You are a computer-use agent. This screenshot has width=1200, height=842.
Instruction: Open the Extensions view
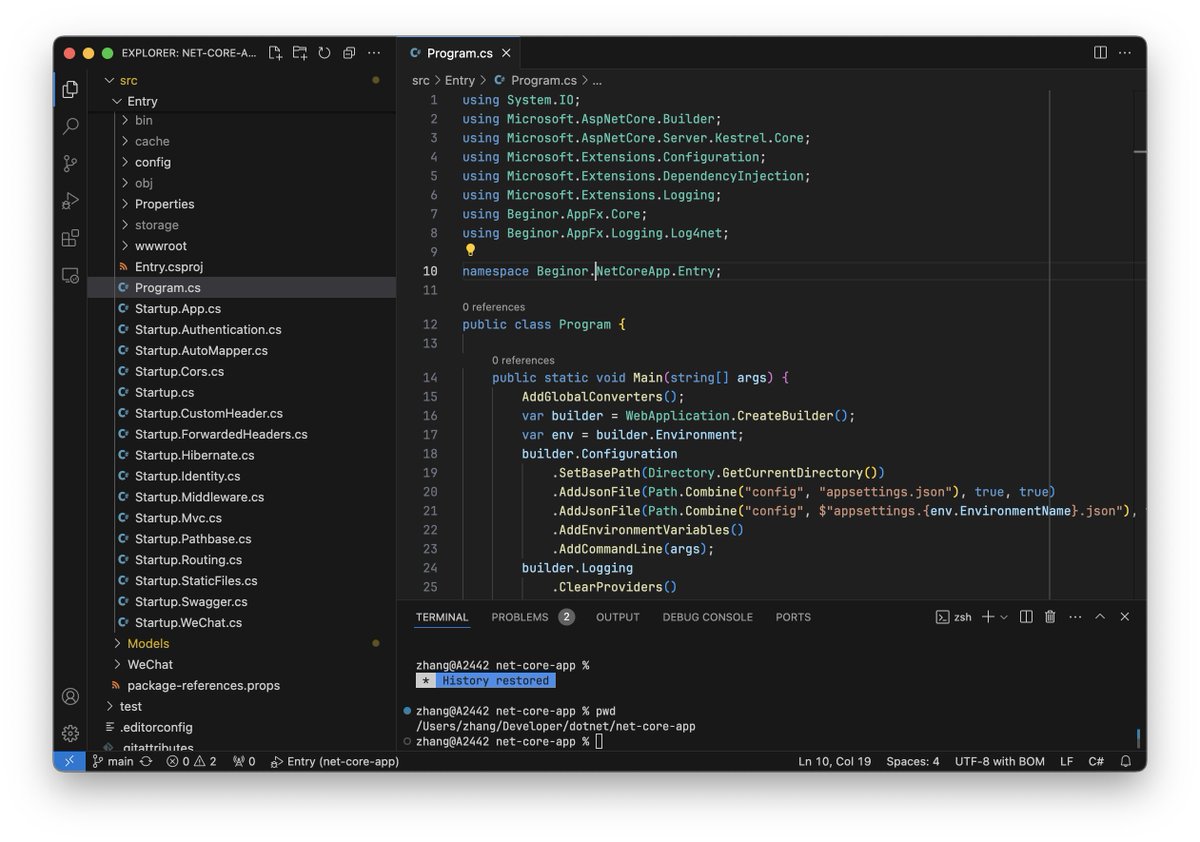pyautogui.click(x=70, y=238)
